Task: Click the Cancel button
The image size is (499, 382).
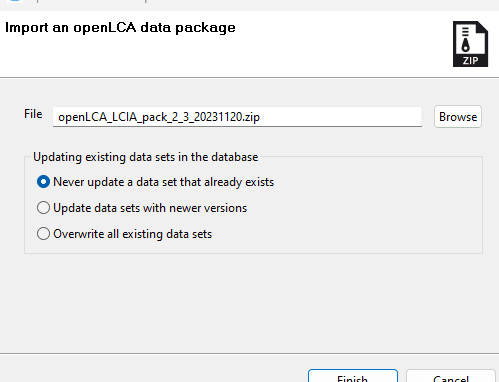Action: (451, 376)
